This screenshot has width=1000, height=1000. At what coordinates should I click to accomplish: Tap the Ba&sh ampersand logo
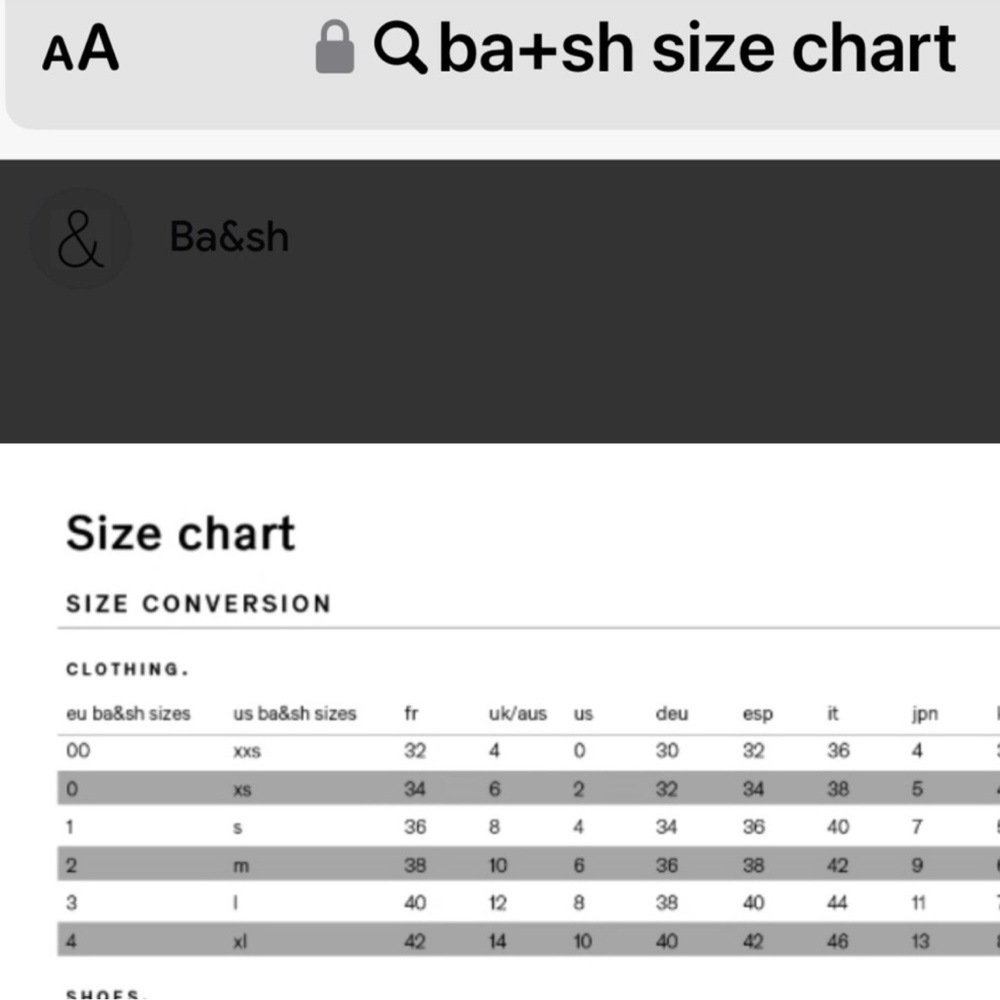(80, 238)
